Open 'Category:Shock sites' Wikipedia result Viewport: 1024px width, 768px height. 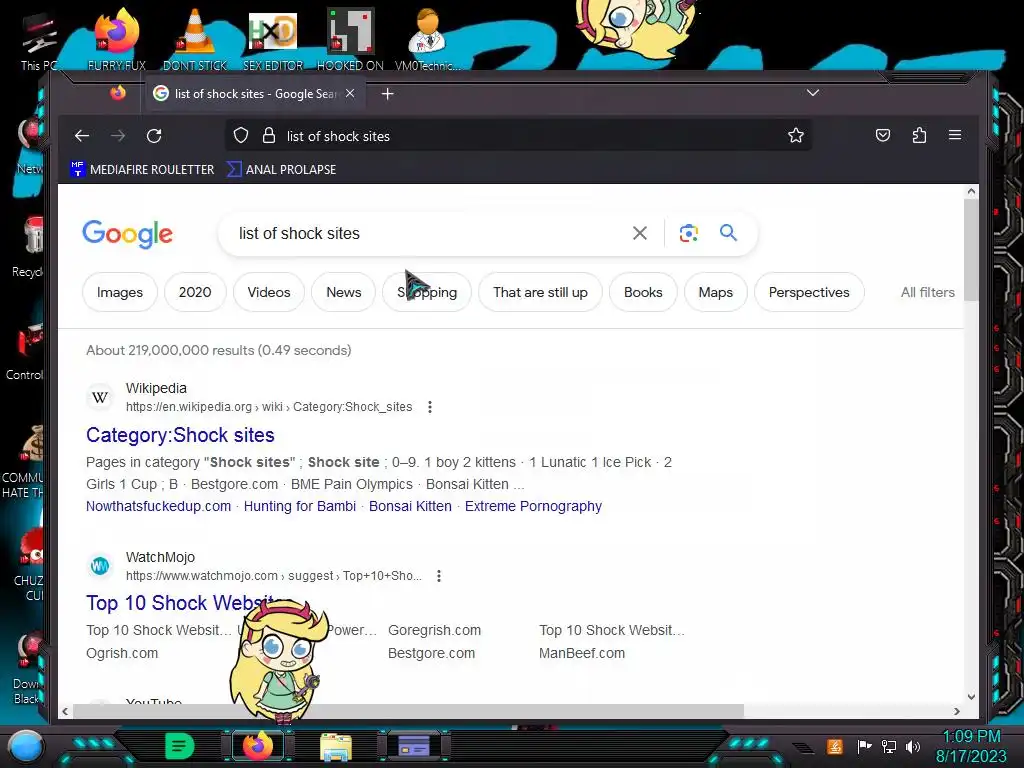pyautogui.click(x=180, y=435)
